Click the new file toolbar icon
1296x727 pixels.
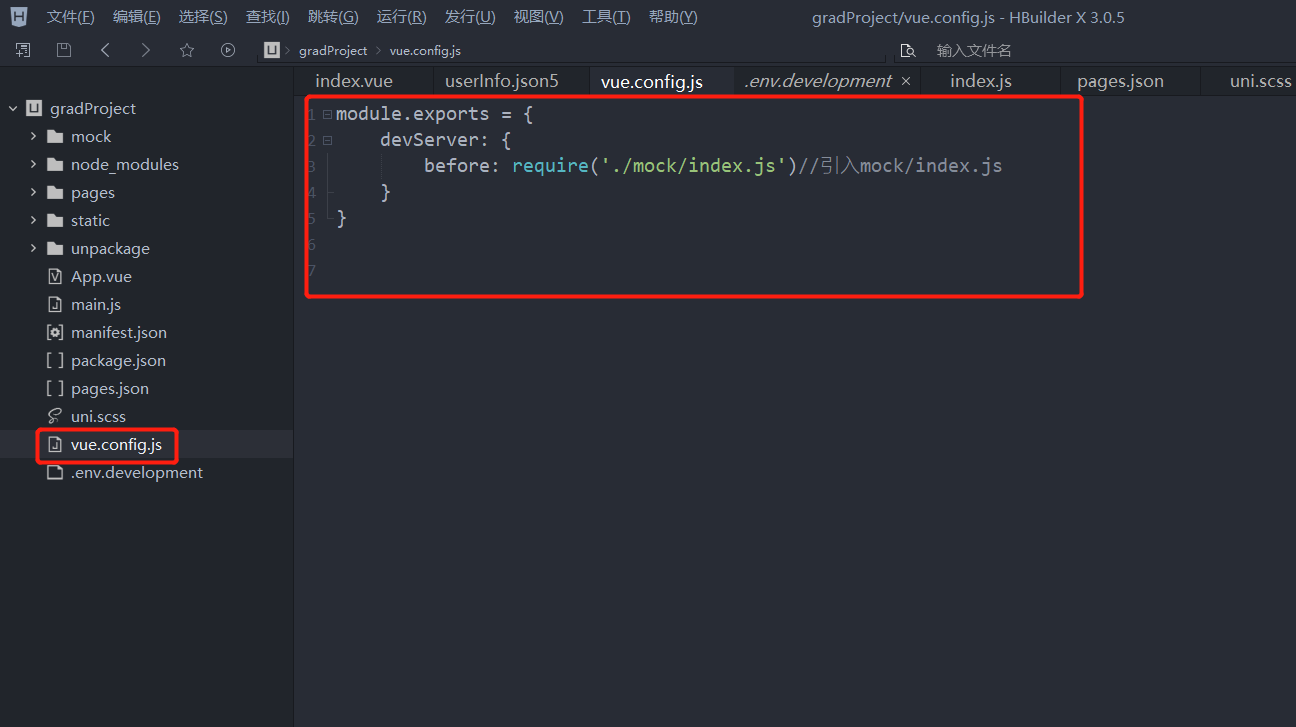click(23, 50)
